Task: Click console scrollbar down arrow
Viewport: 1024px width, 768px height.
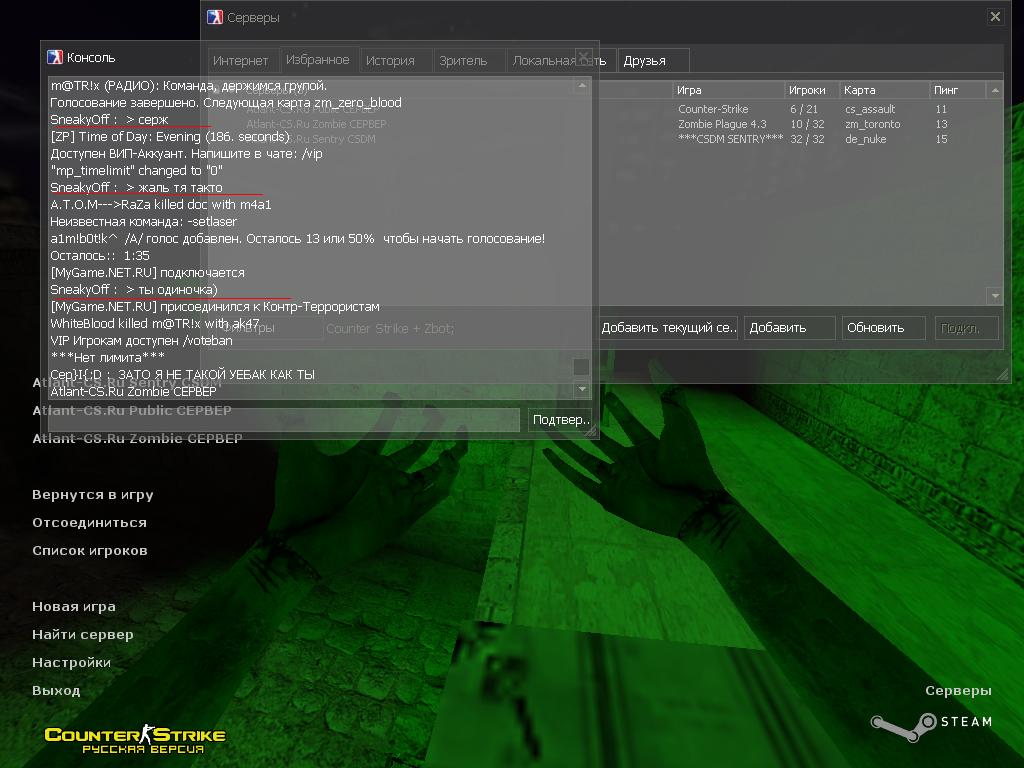Action: click(x=581, y=389)
